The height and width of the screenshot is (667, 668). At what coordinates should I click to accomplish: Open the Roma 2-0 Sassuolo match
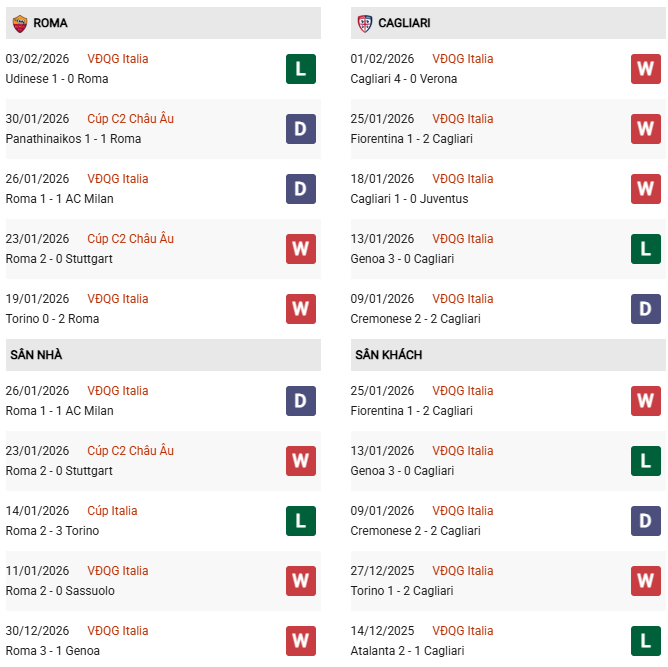(60, 591)
